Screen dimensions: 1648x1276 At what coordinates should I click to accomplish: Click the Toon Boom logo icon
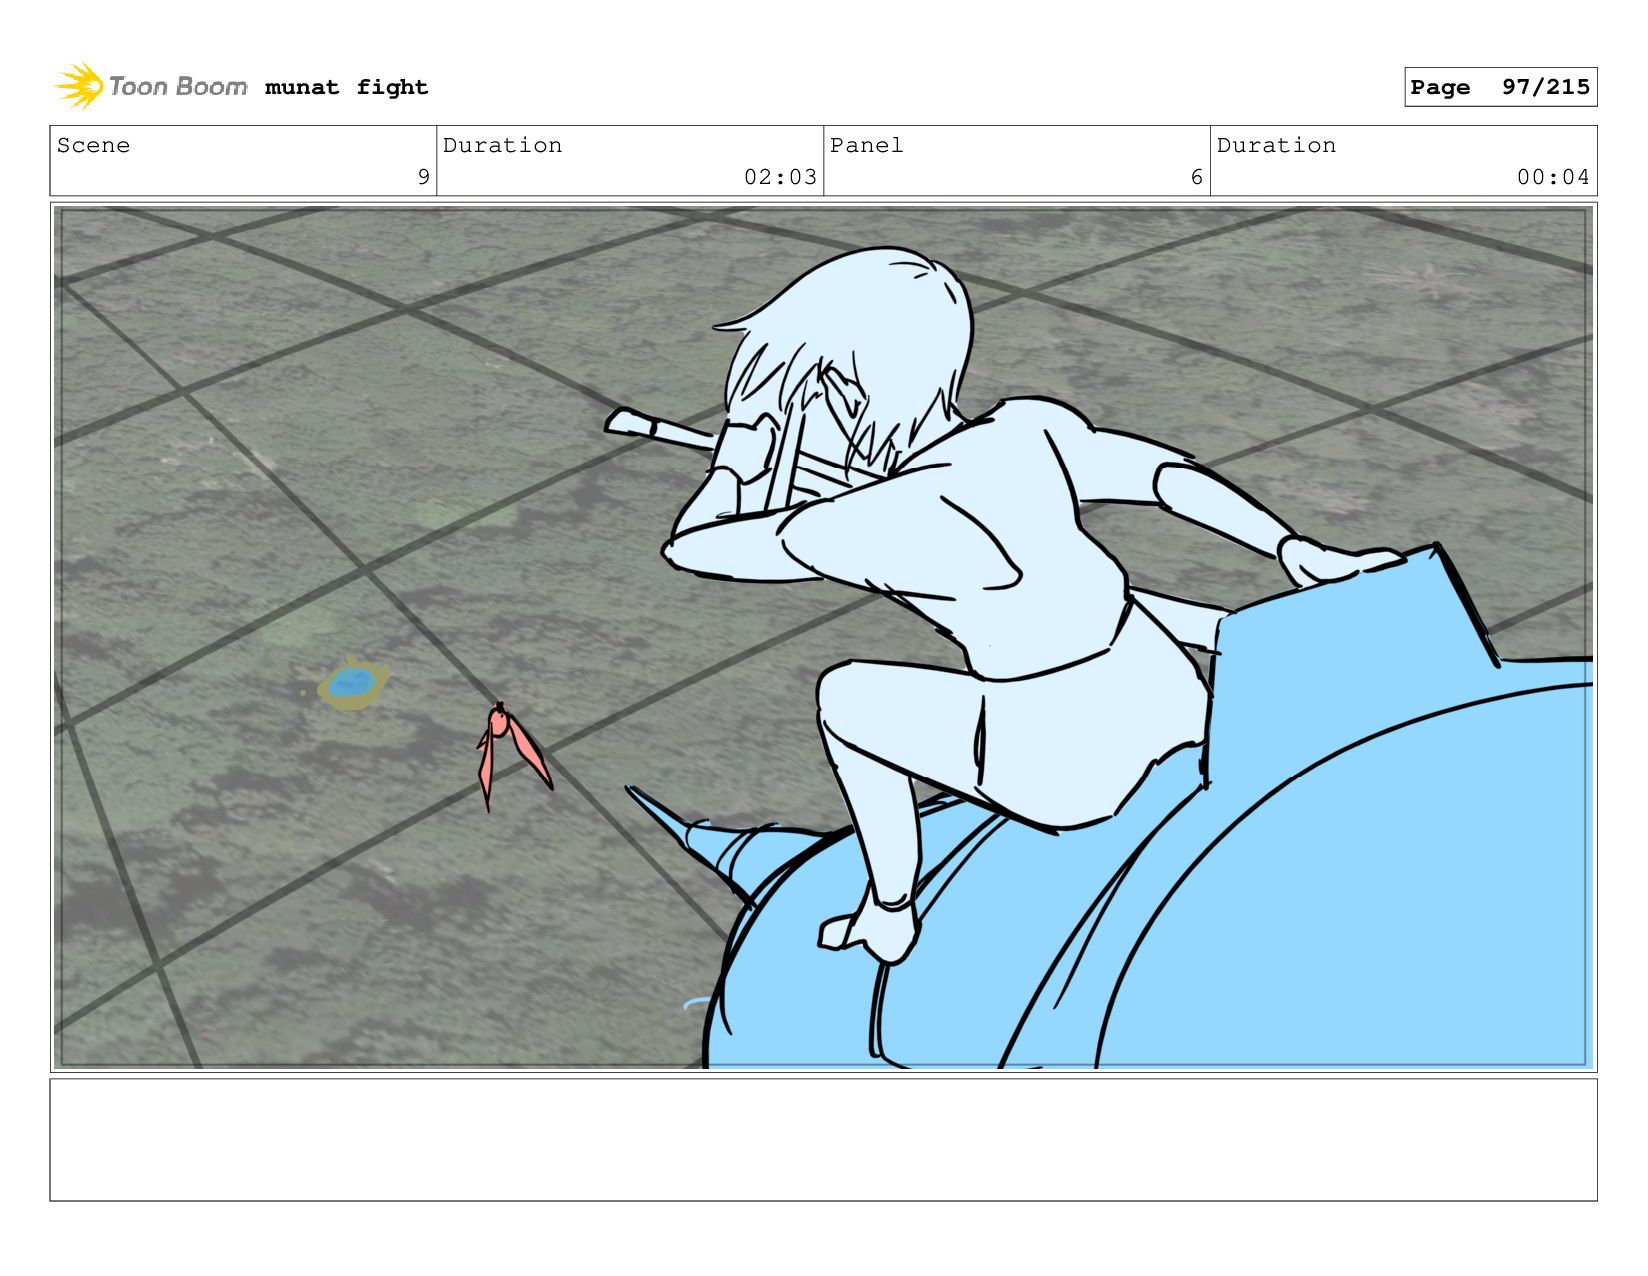tap(79, 86)
